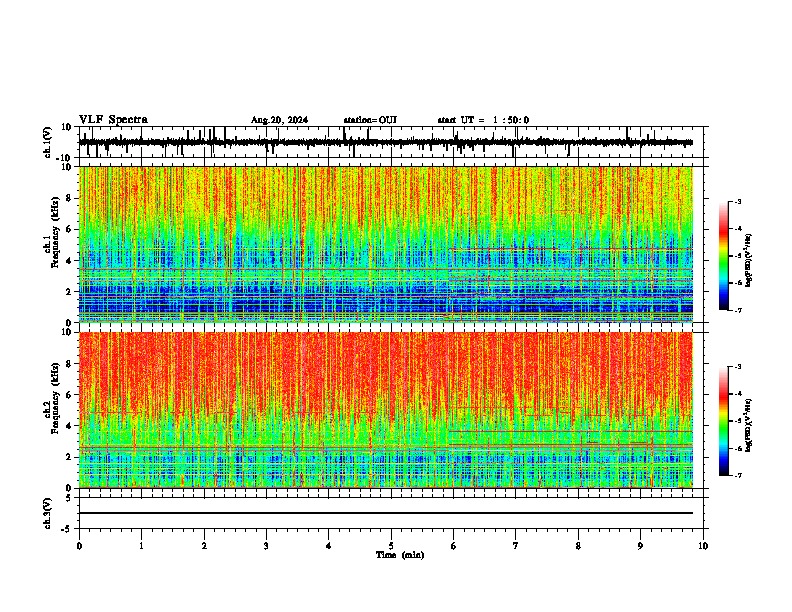This screenshot has width=792, height=612.
Task: Click the ch.1 voltage waveform trace panel
Action: pos(391,142)
